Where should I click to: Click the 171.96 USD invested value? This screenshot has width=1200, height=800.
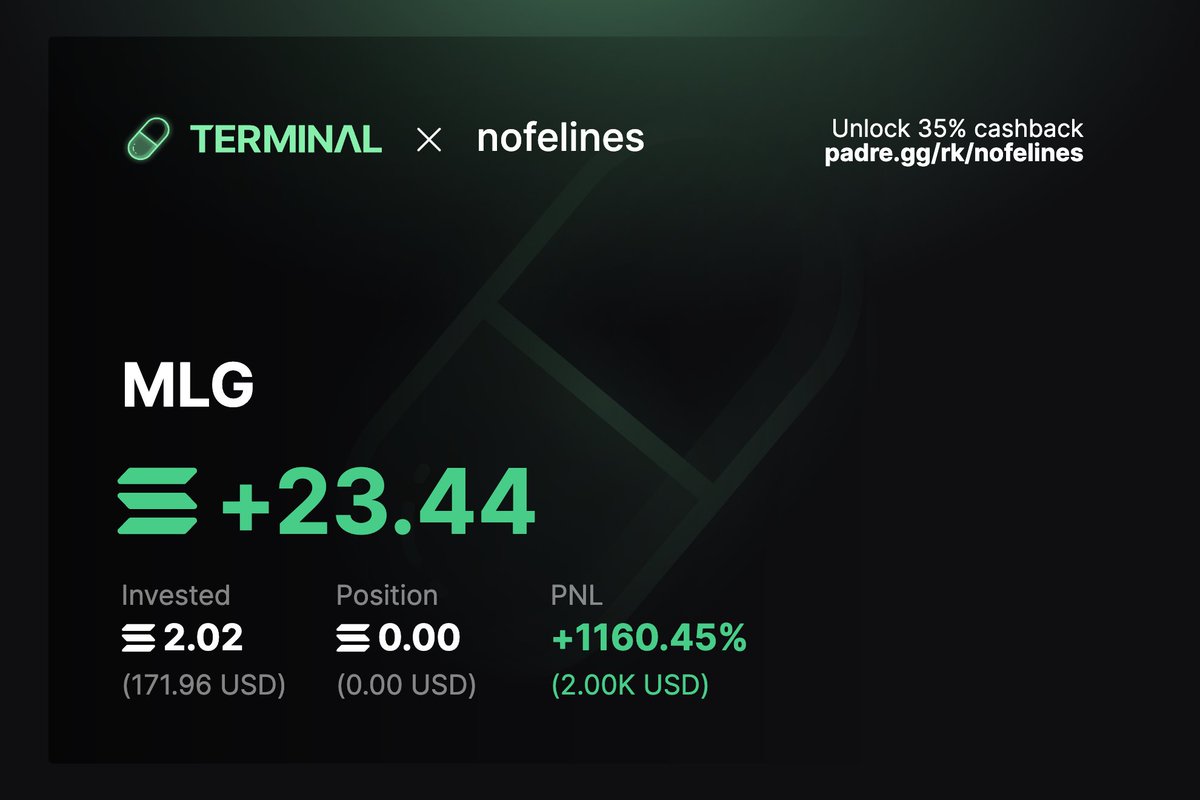point(204,686)
